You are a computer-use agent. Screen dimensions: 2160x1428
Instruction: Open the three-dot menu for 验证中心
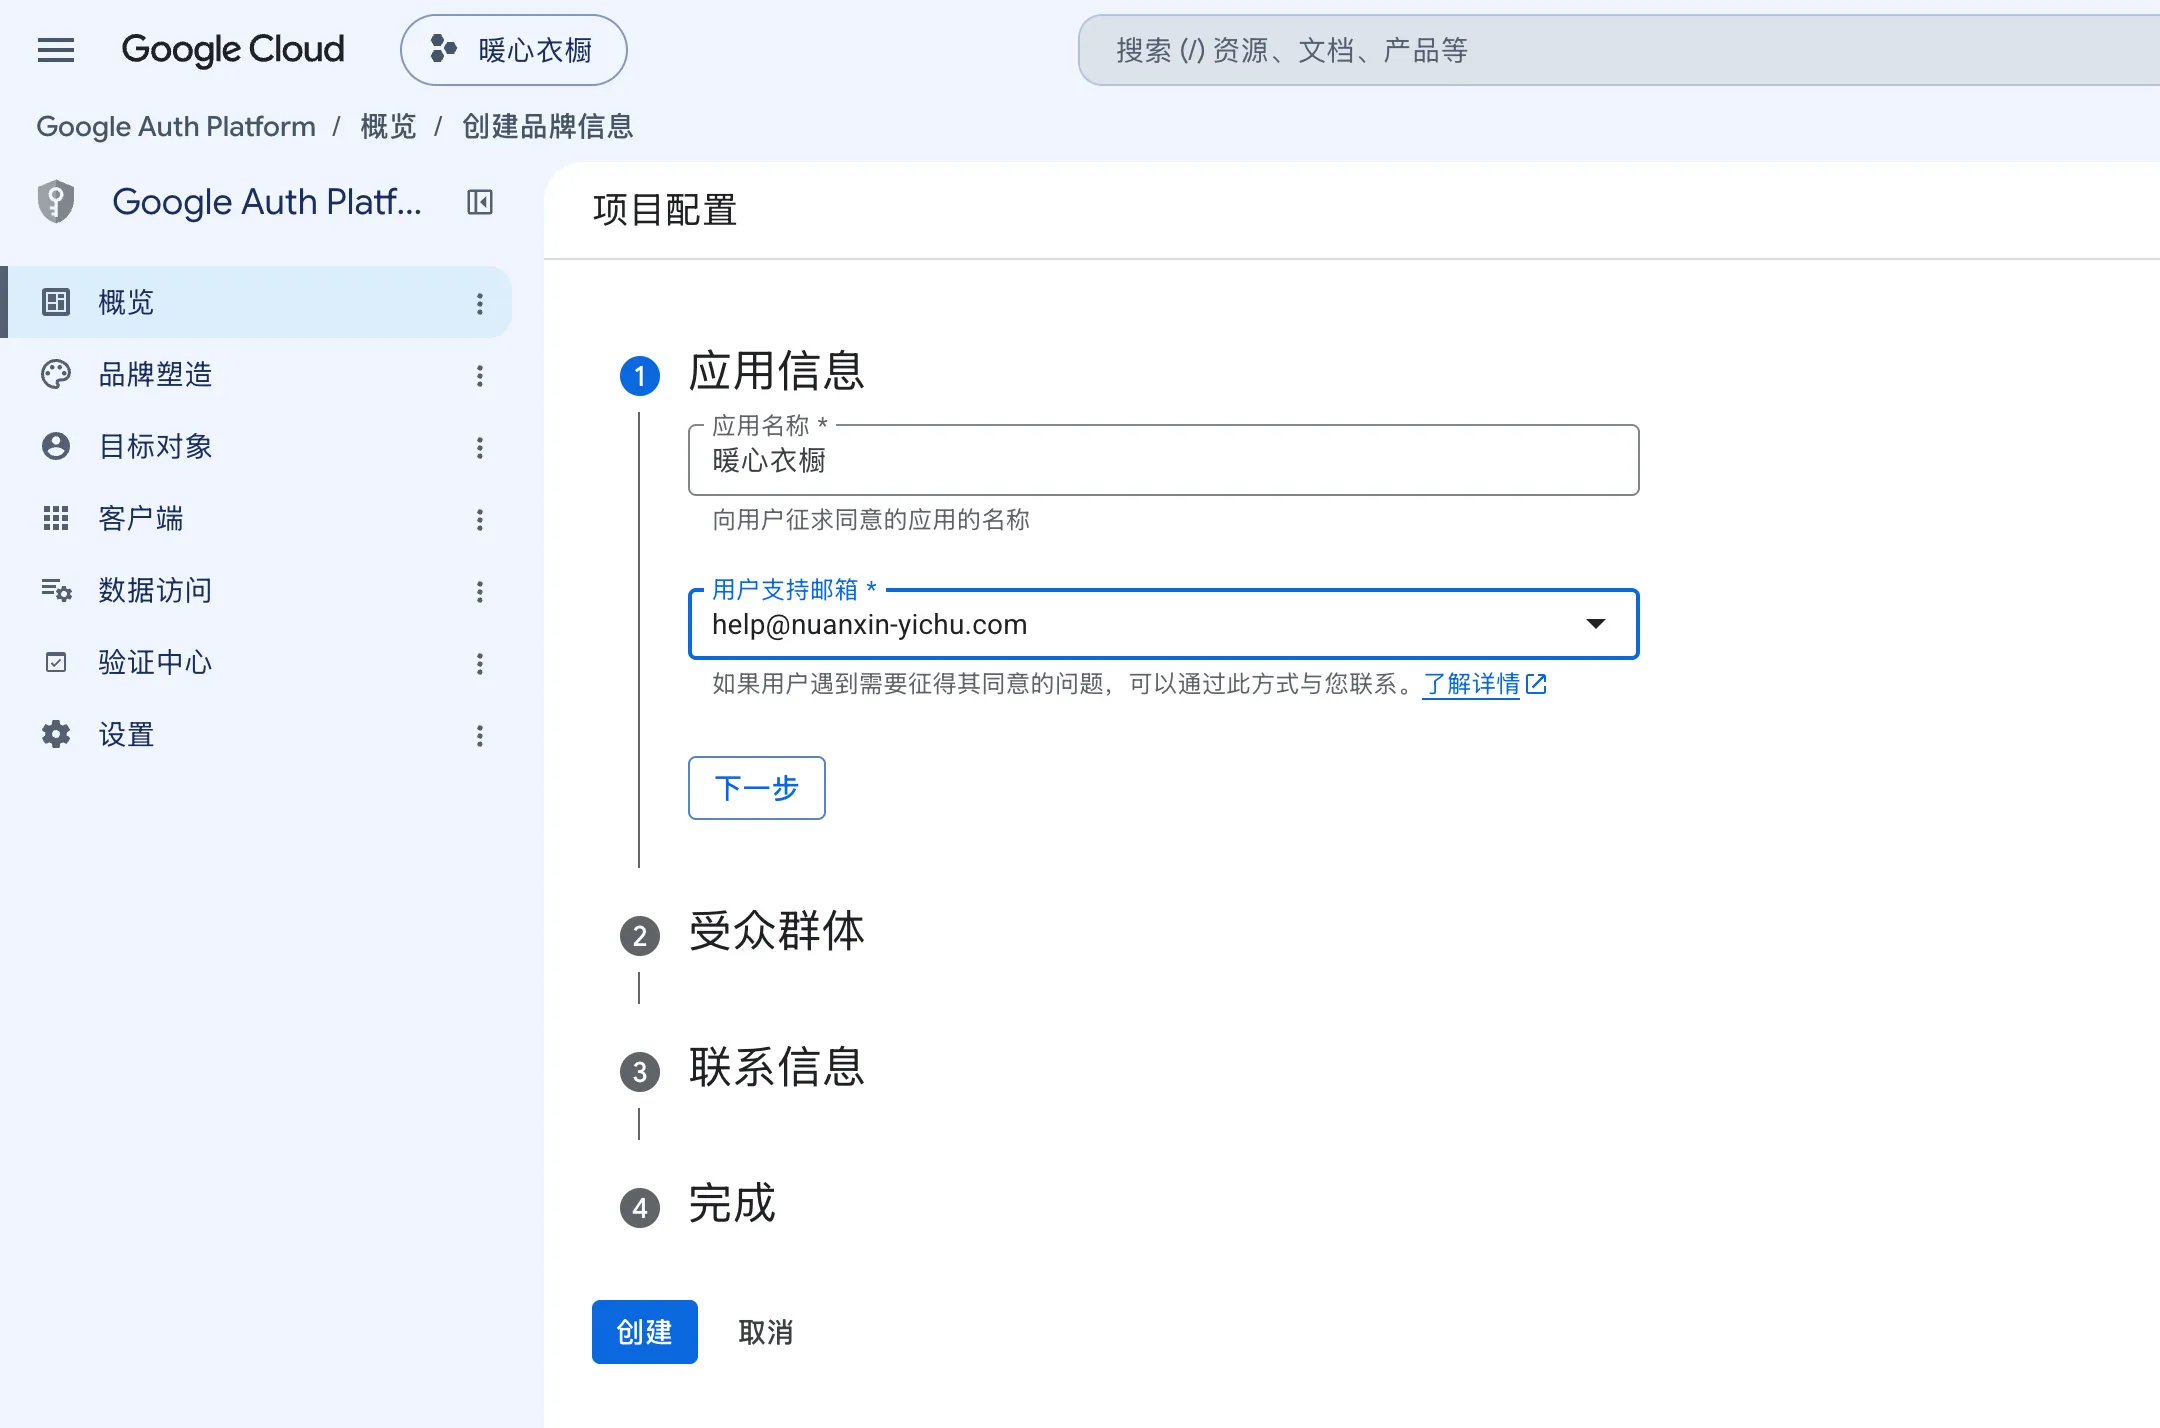[480, 663]
